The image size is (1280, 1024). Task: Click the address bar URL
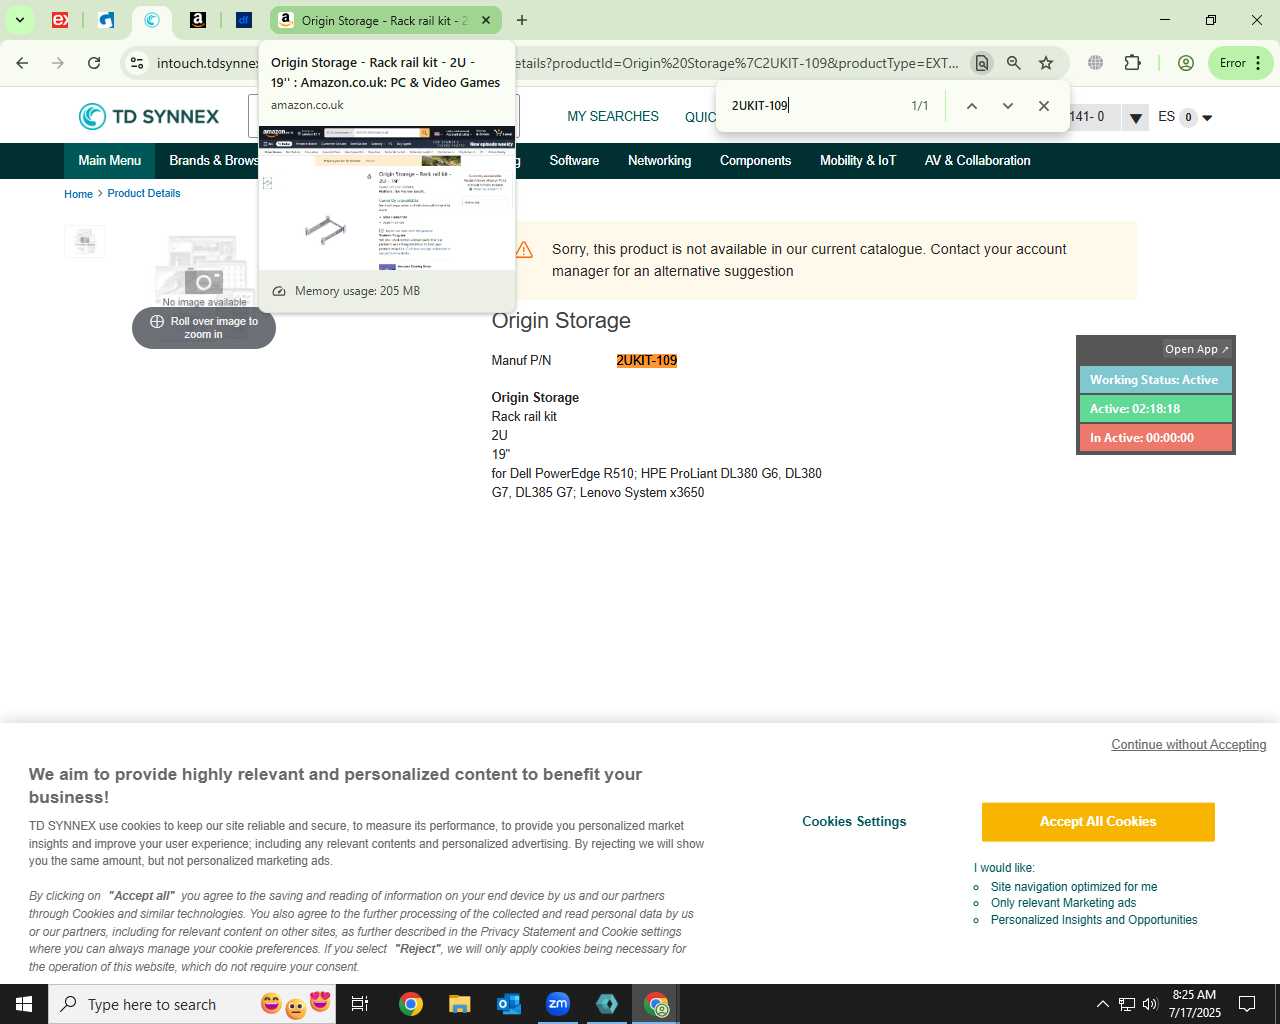[x=557, y=63]
